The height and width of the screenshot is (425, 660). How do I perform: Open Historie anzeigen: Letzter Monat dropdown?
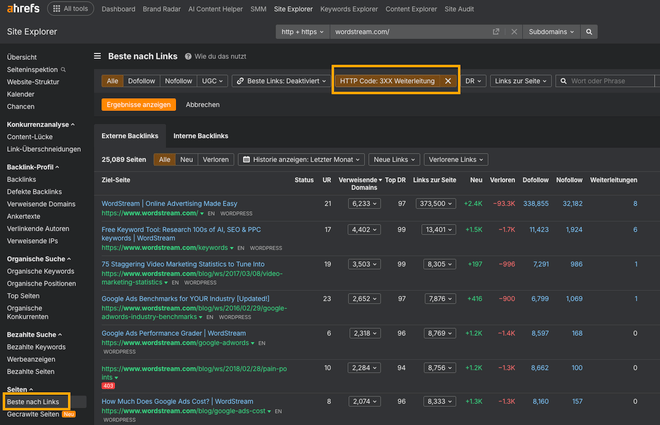301,159
